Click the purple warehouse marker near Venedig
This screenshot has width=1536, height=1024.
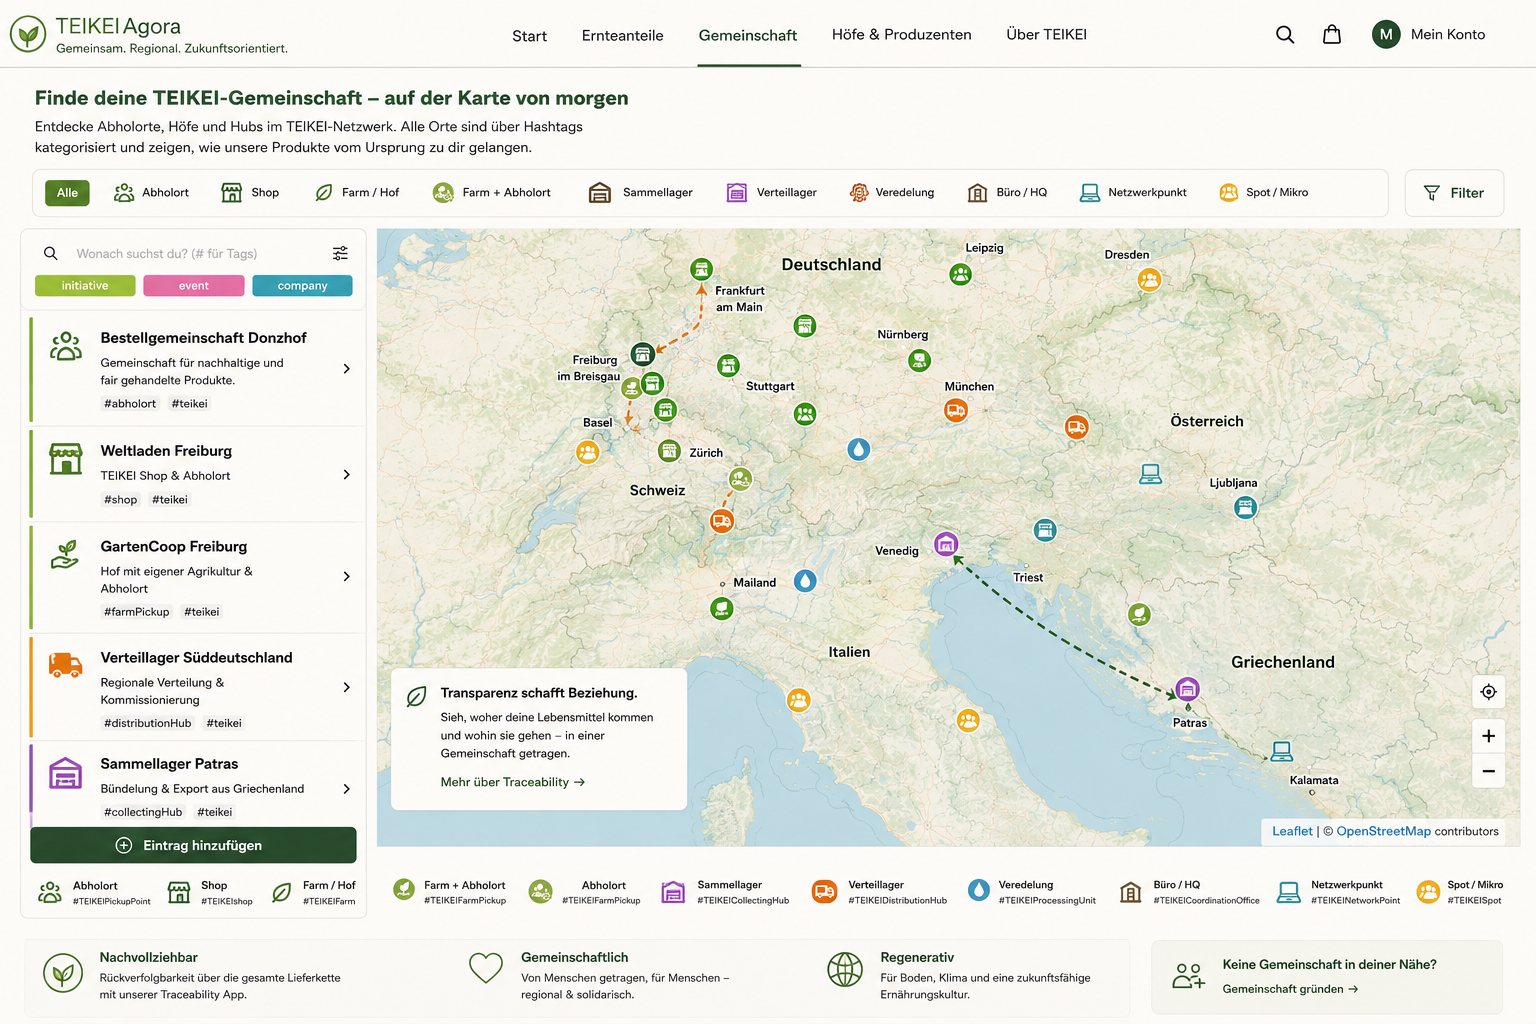[x=946, y=543]
